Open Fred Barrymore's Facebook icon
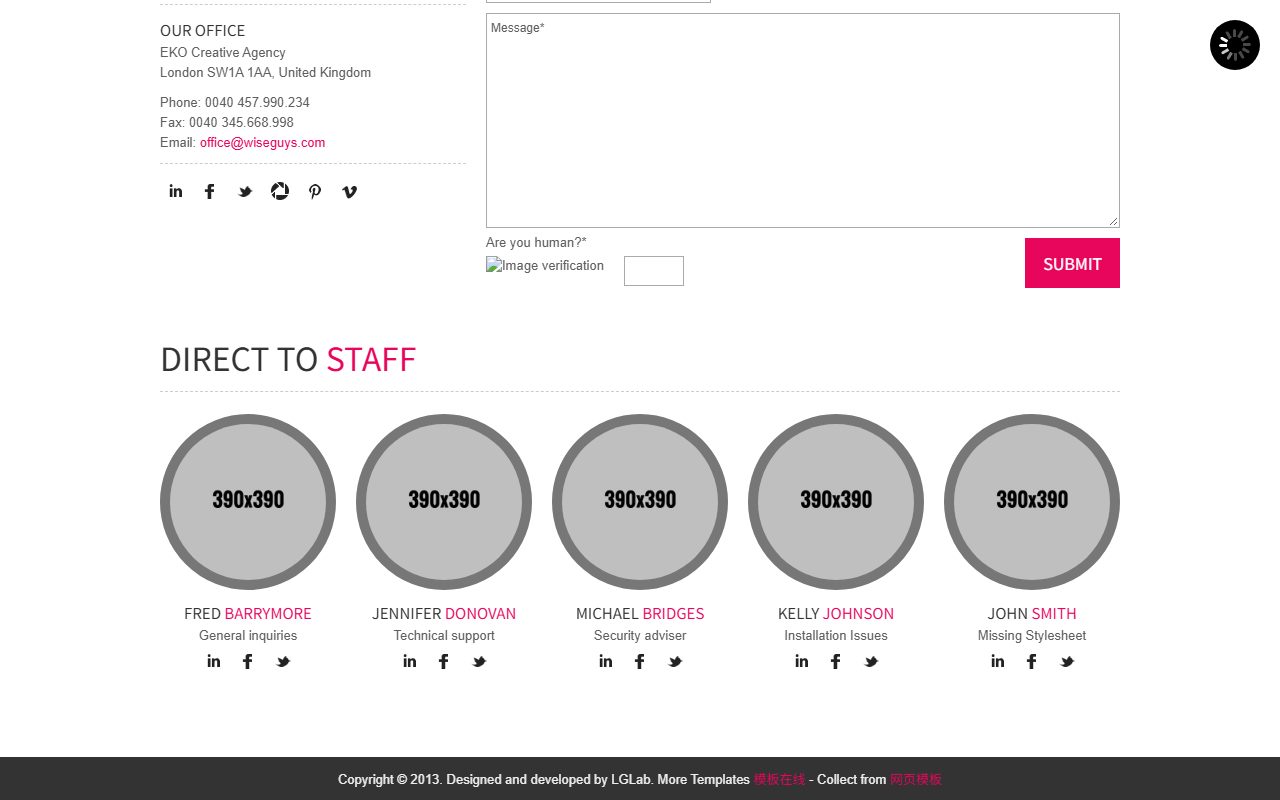1280x800 pixels. pyautogui.click(x=248, y=661)
